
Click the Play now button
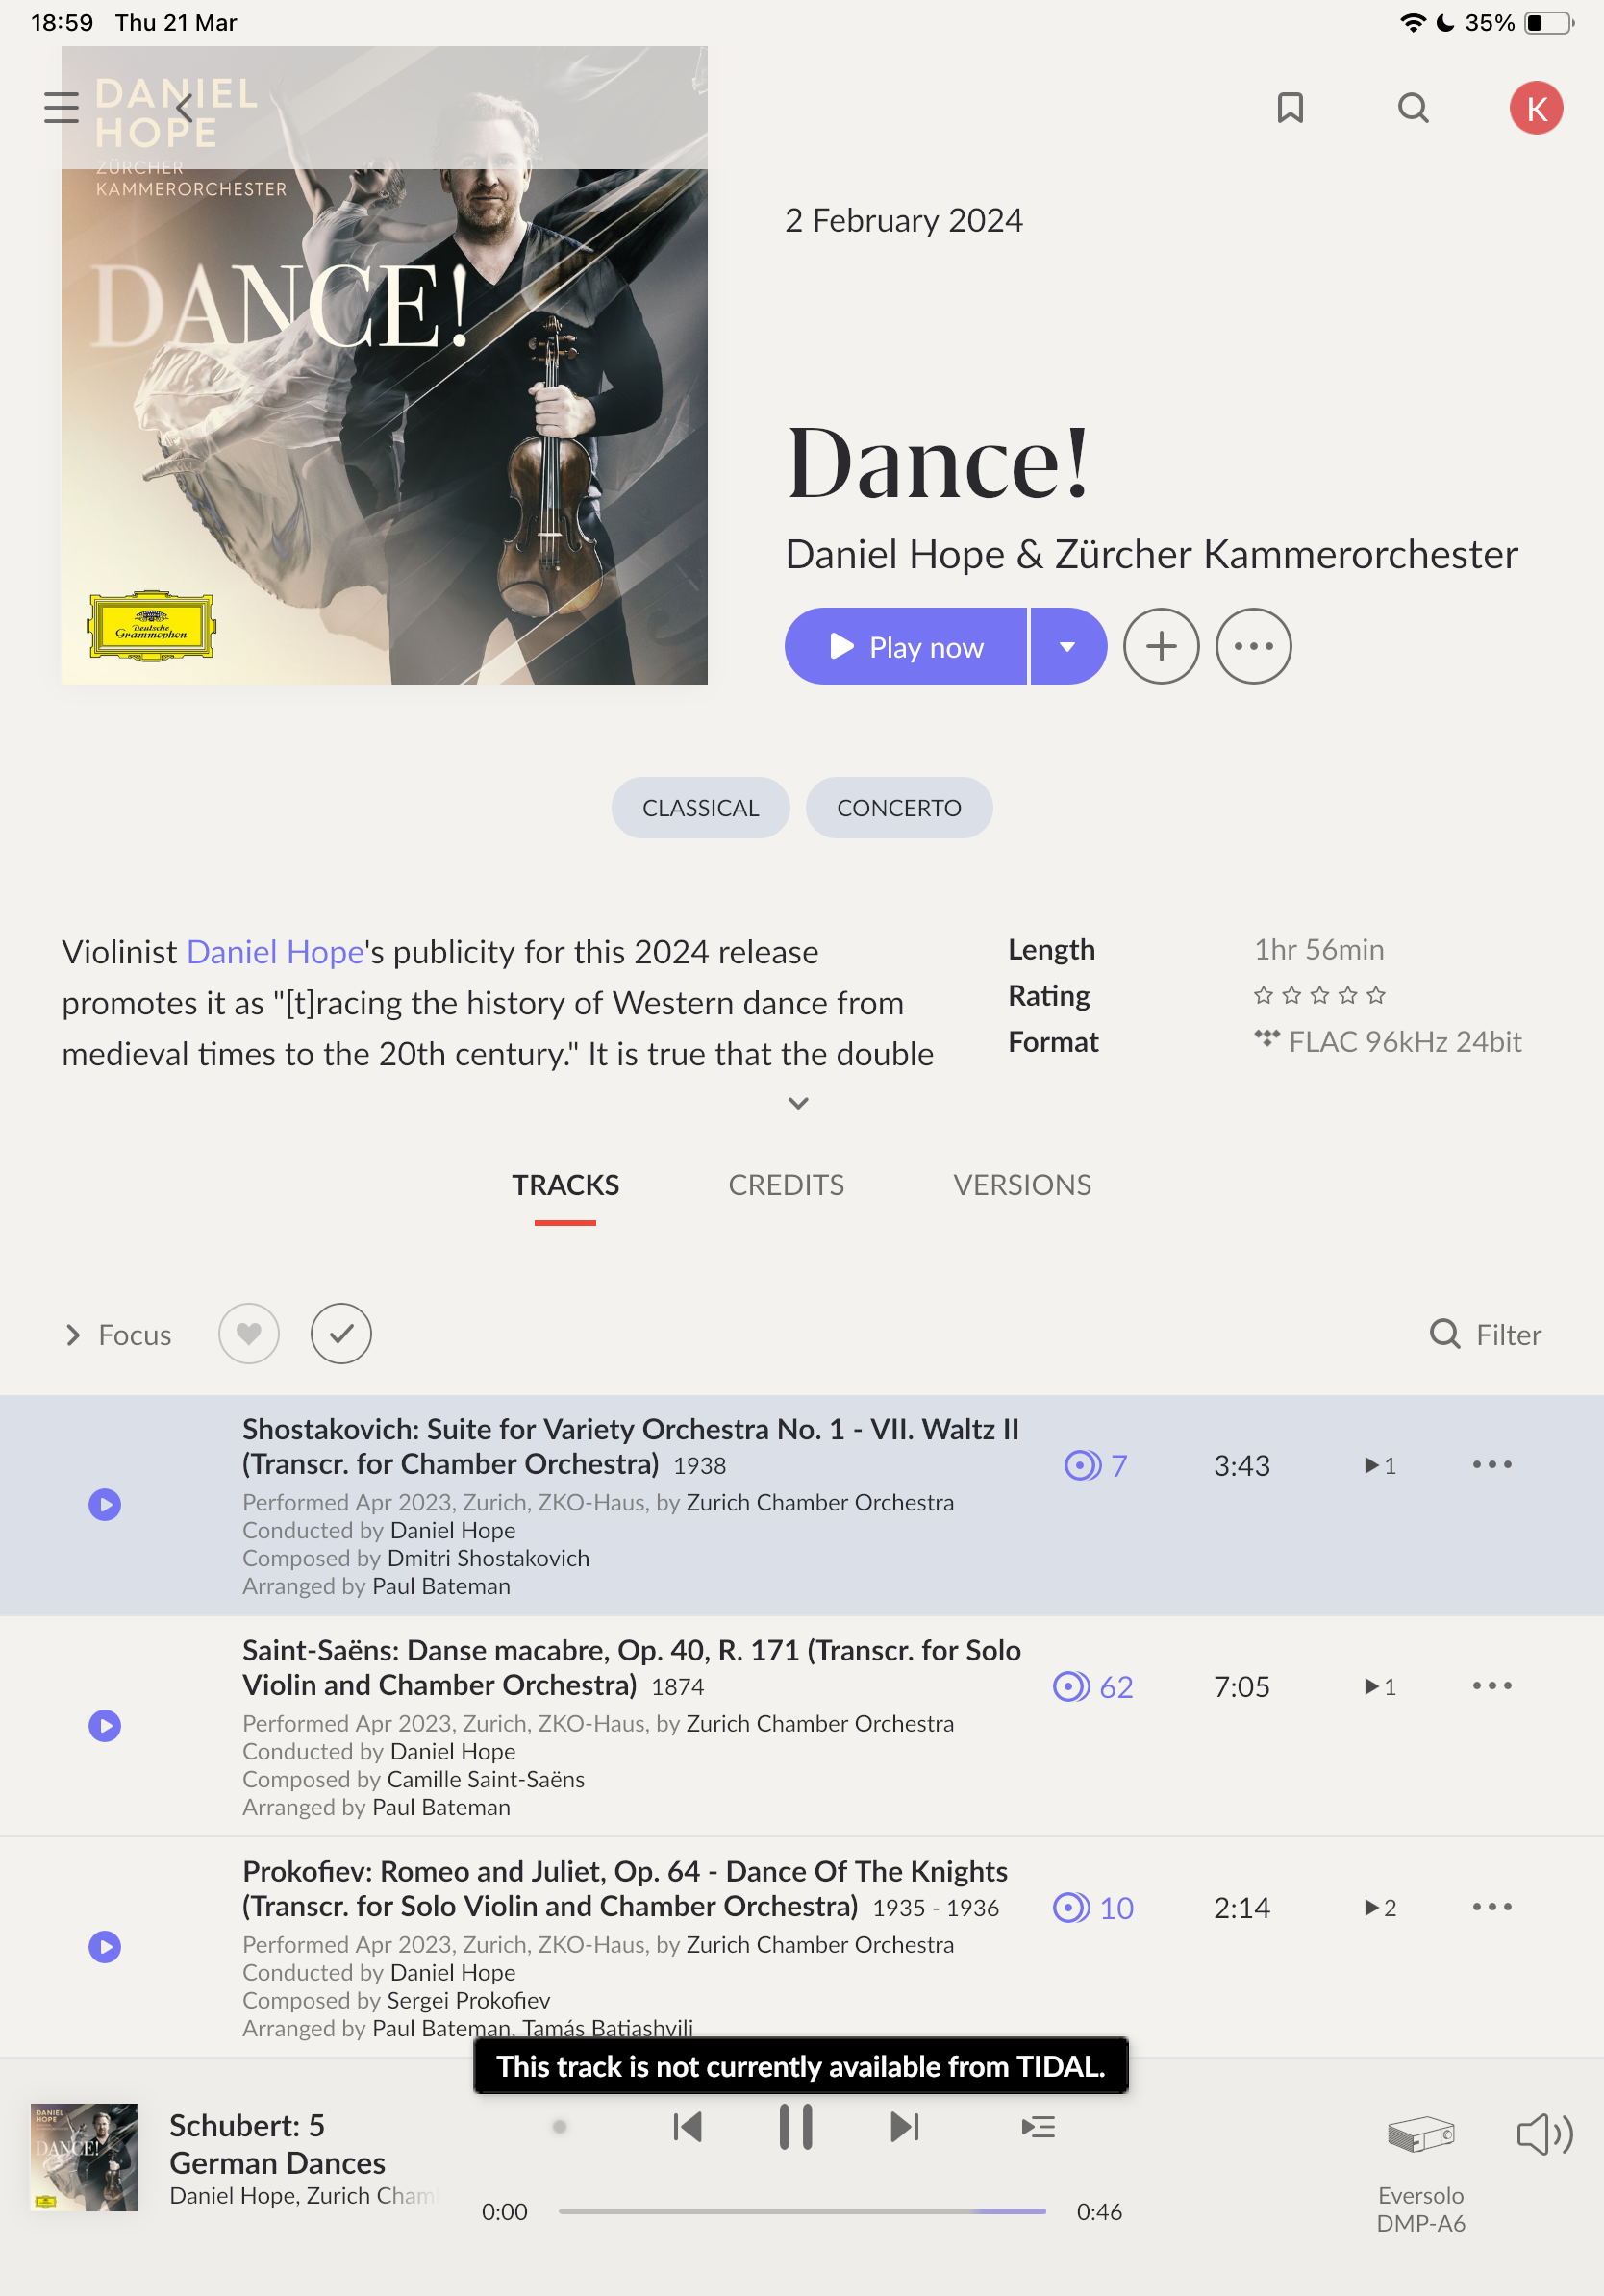click(x=906, y=646)
